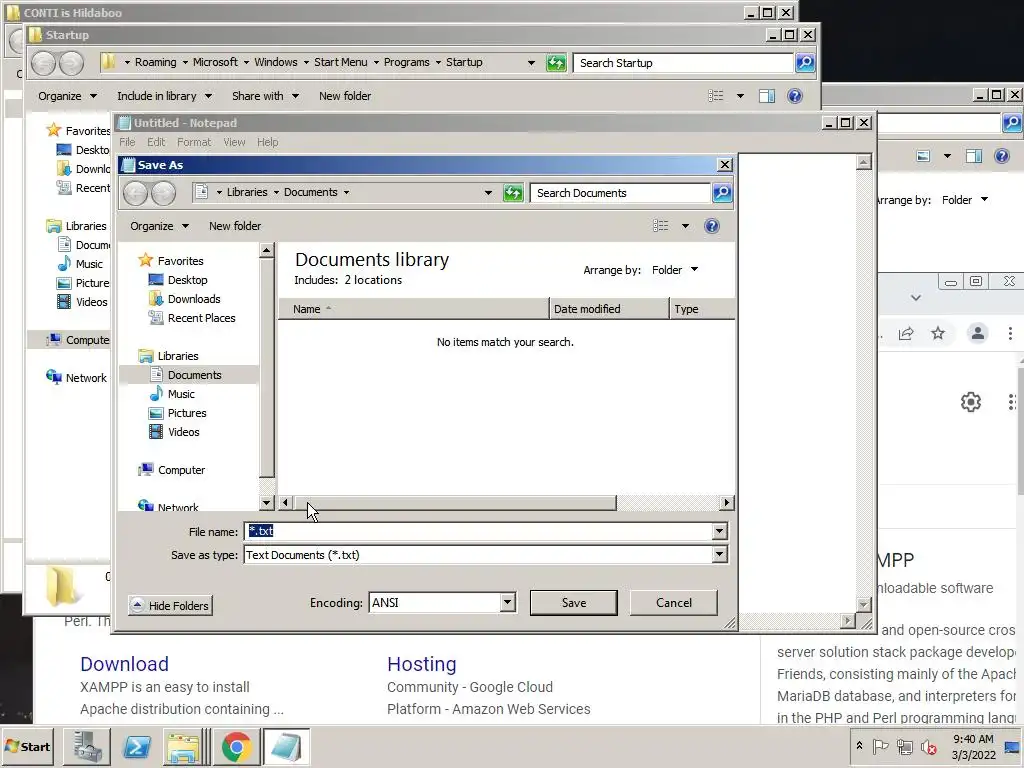
Task: Click the File name input field
Action: tap(479, 532)
